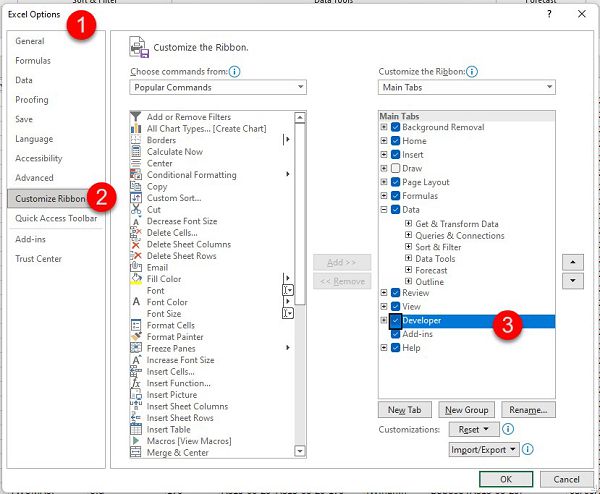Open the General options category
600x494 pixels.
tap(29, 41)
